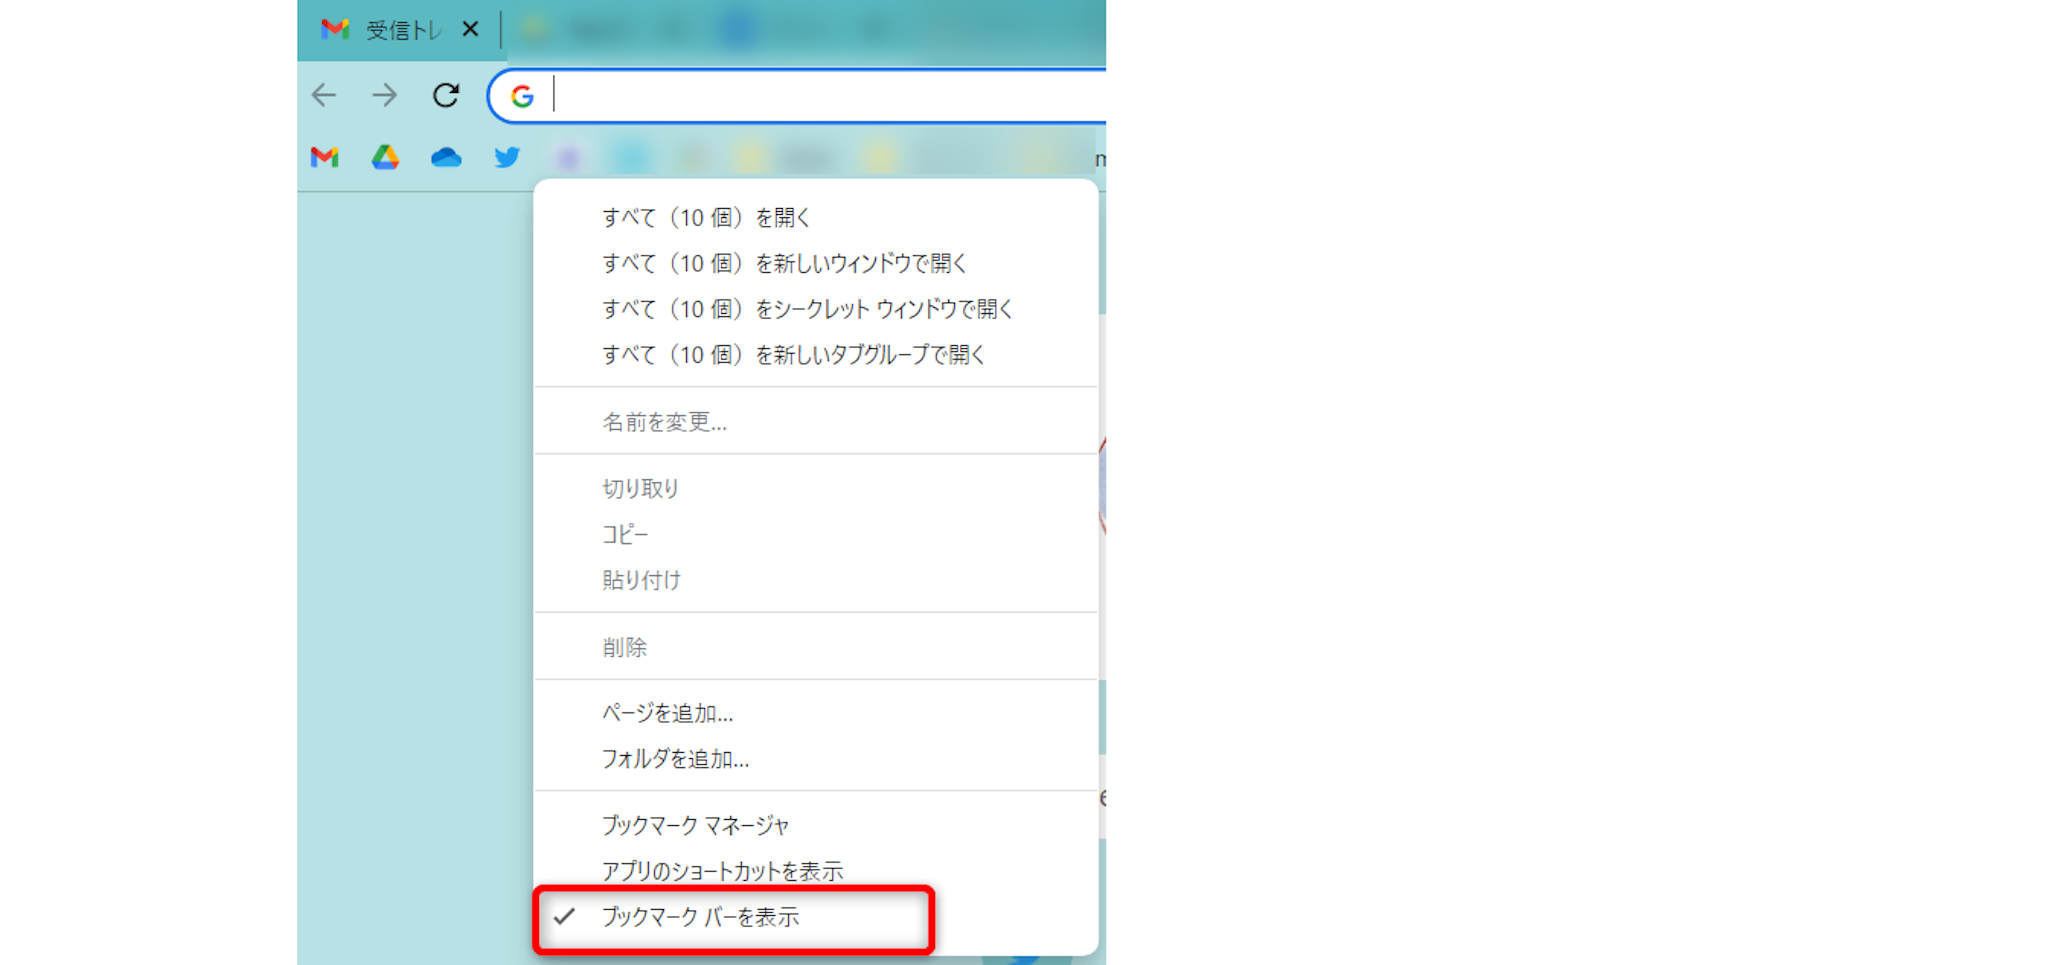Open the OneDrive cloud bookmark
This screenshot has height=965, width=2048.
click(446, 158)
